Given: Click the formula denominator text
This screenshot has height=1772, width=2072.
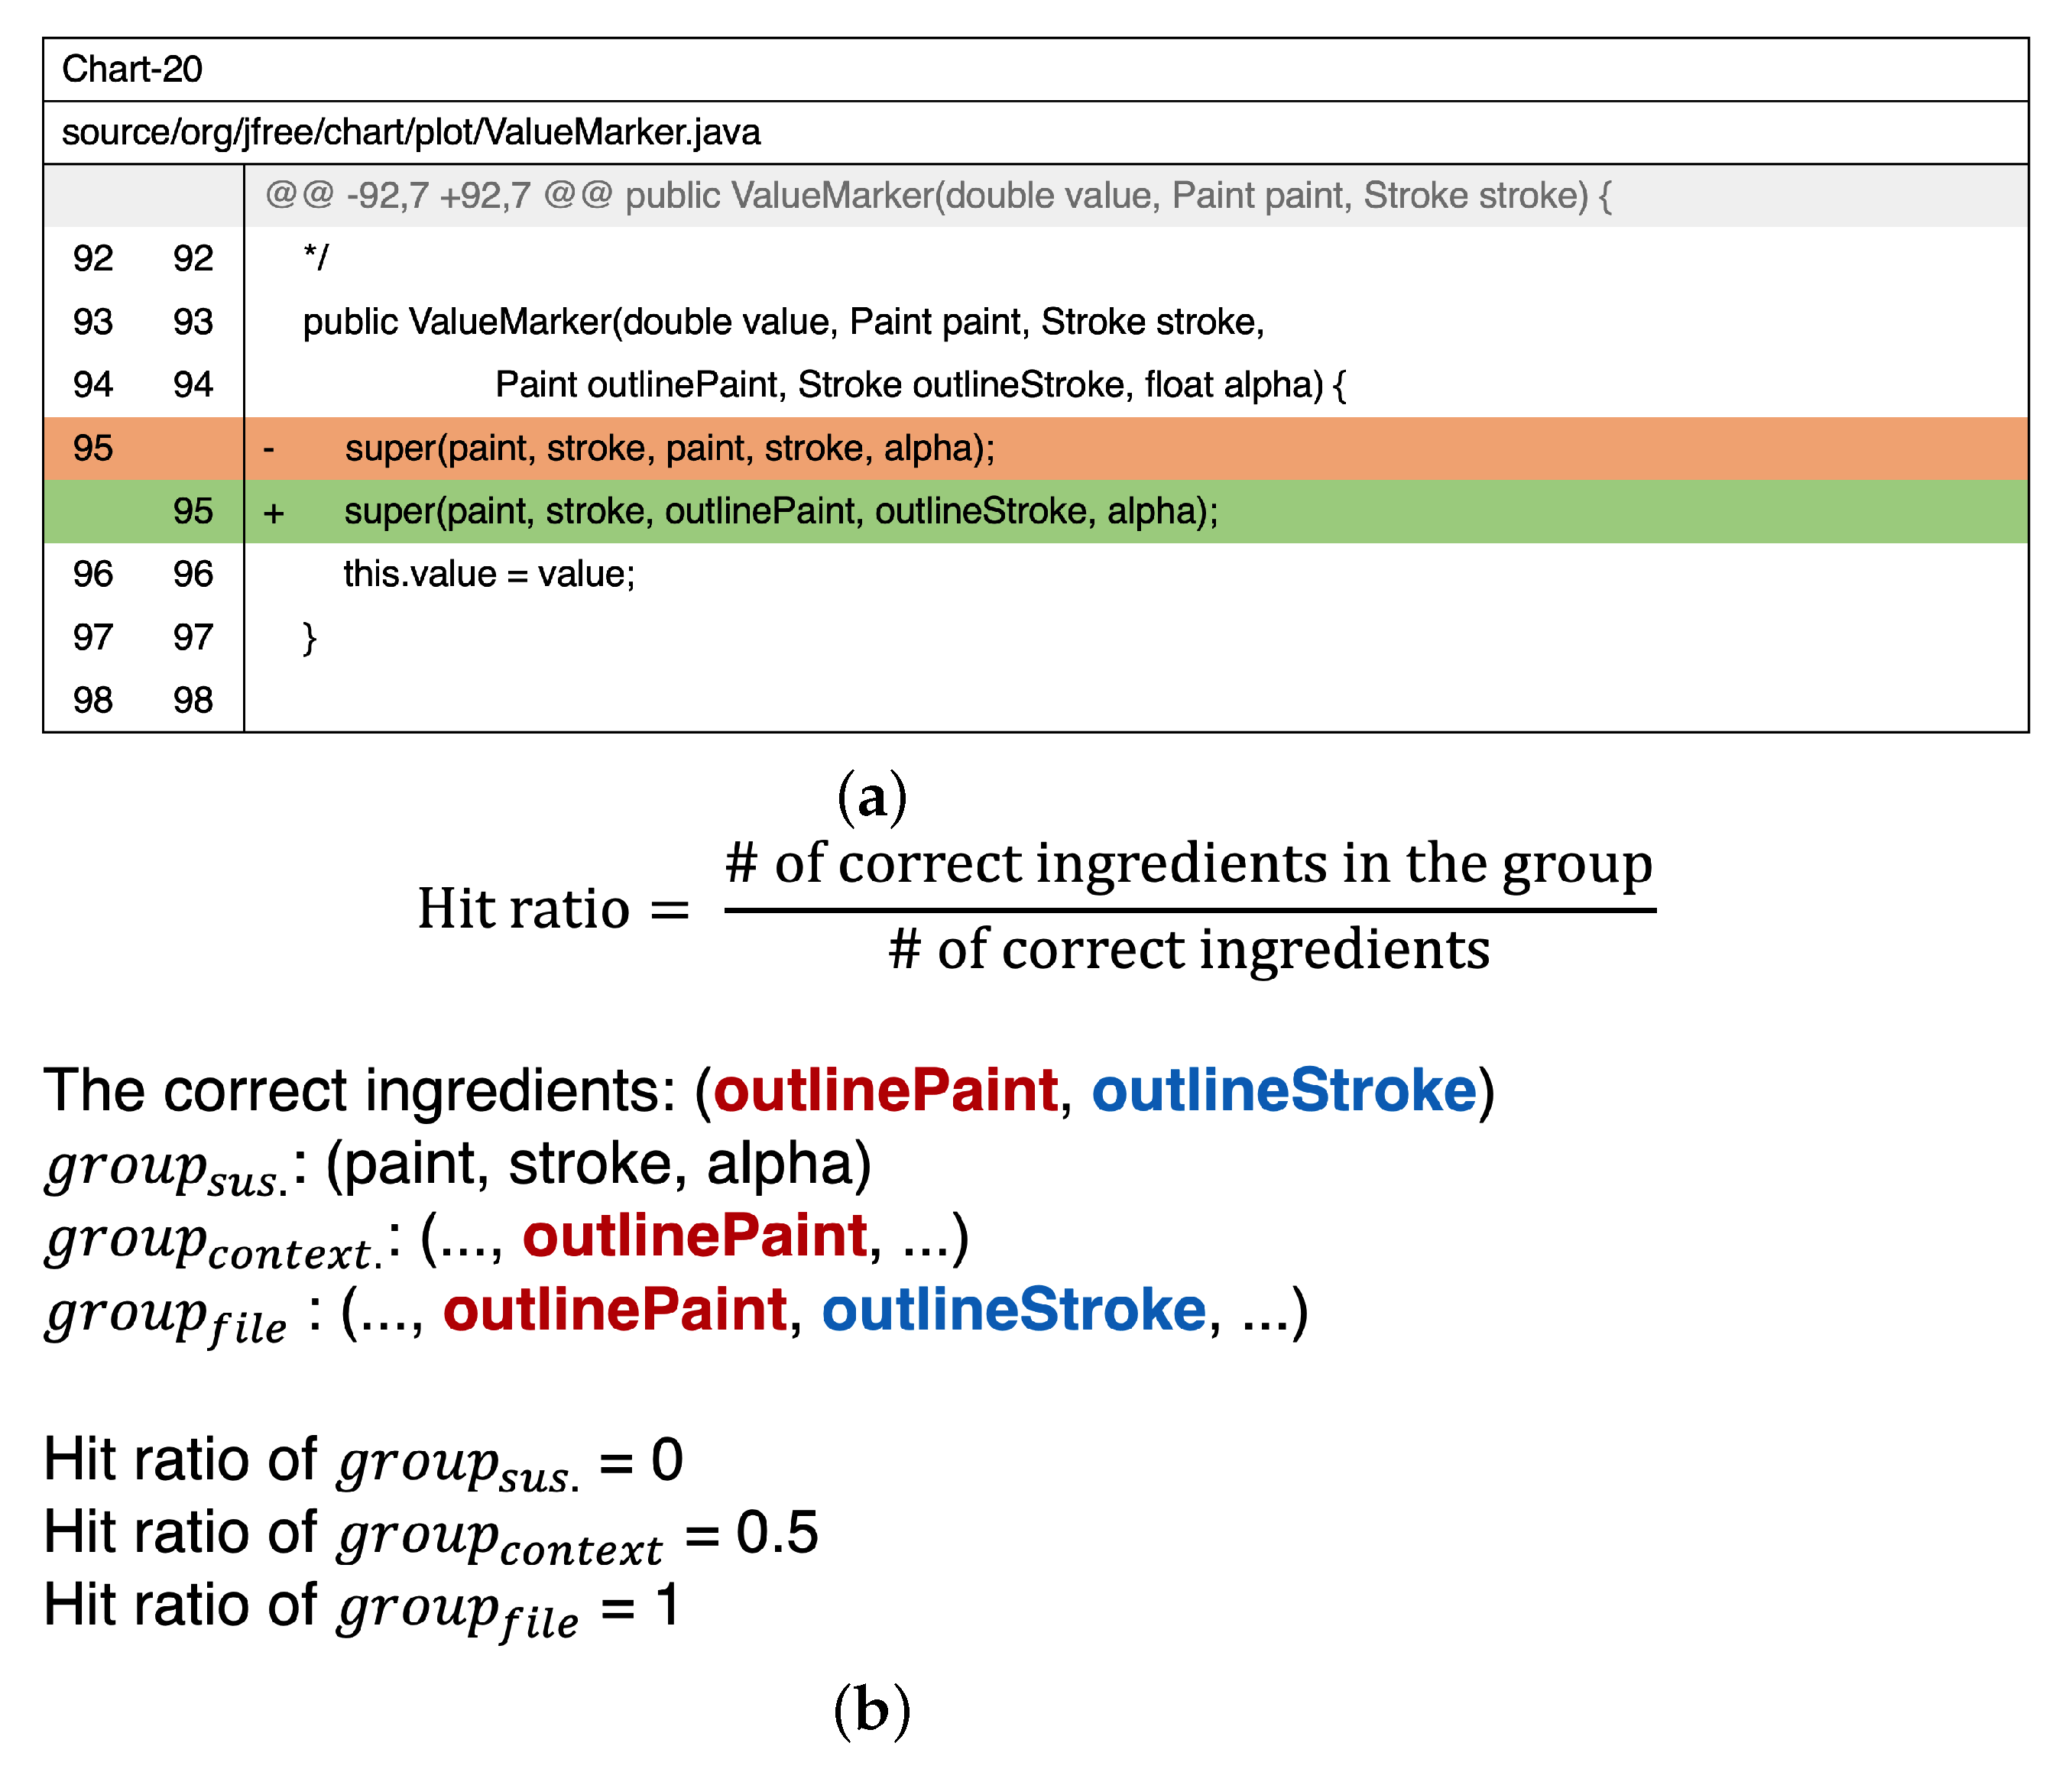Looking at the screenshot, I should [1188, 949].
